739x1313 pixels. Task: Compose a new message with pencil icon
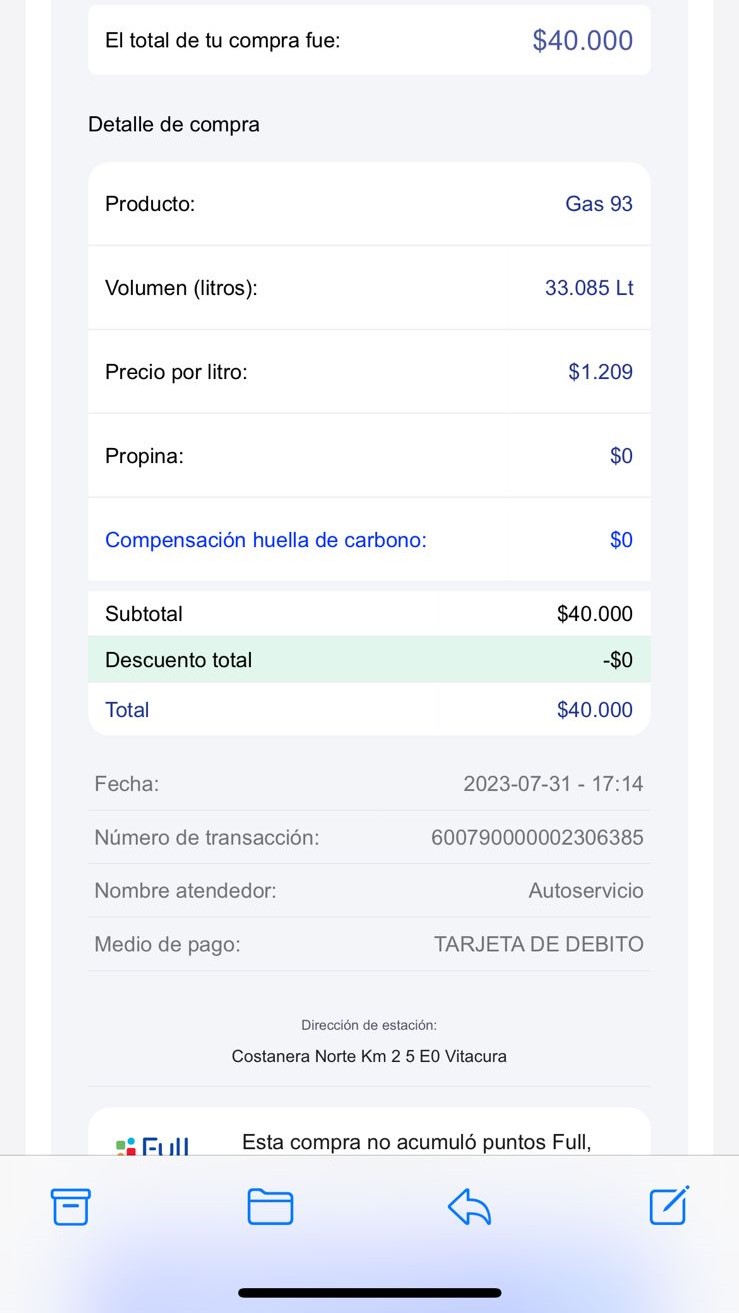(669, 1206)
